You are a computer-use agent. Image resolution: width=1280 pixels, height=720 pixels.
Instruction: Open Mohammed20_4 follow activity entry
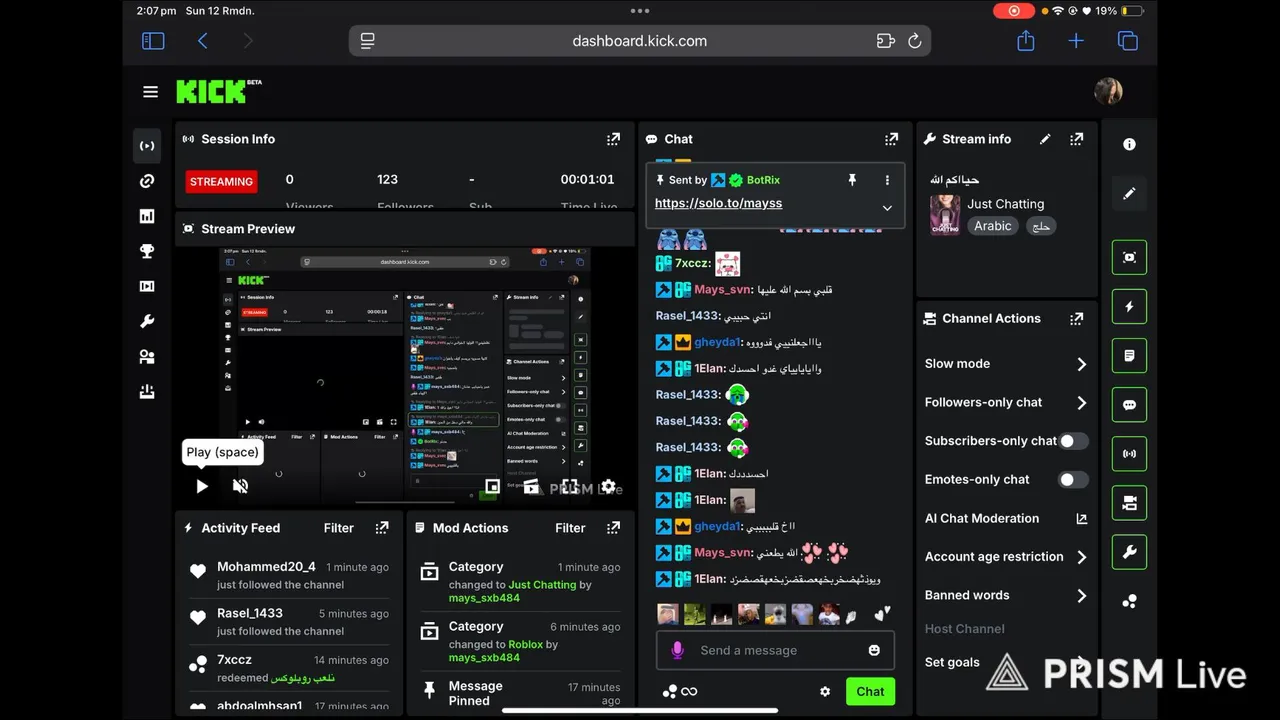click(289, 575)
